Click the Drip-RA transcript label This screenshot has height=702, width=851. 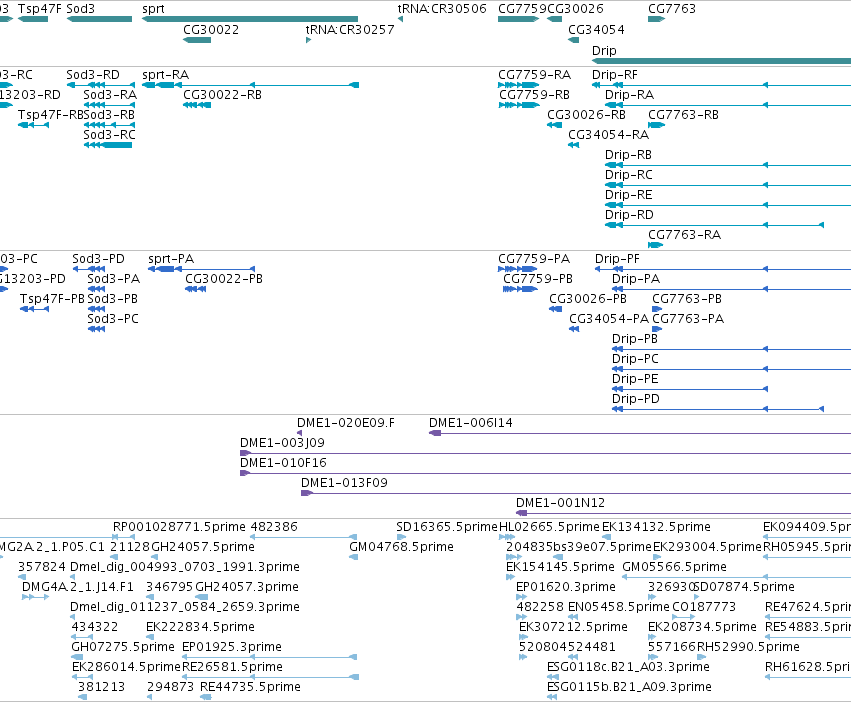(630, 95)
